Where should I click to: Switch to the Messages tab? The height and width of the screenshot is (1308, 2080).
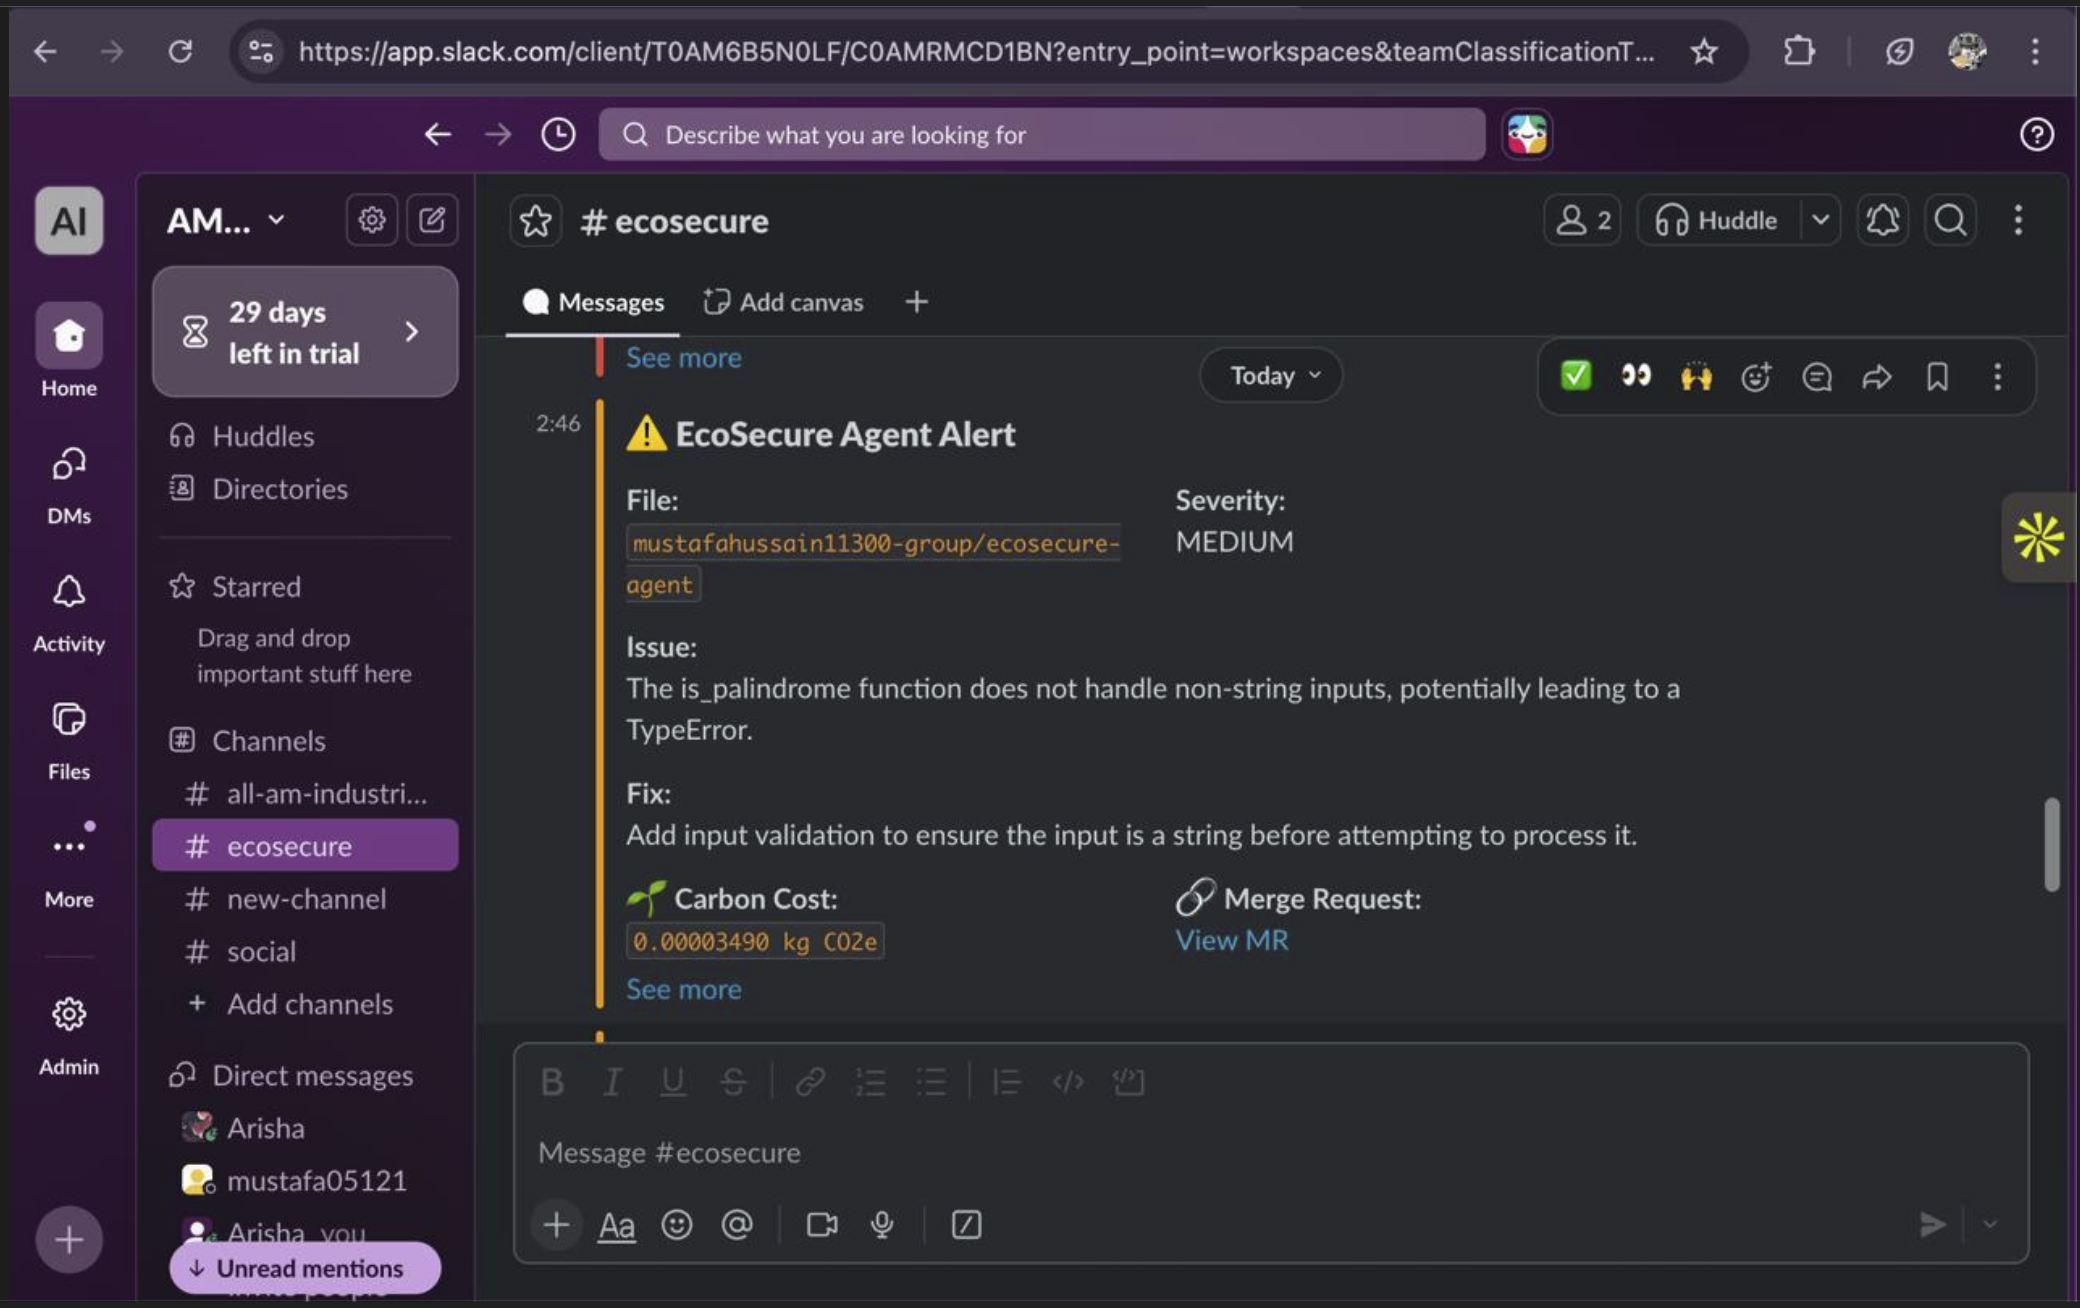point(593,302)
